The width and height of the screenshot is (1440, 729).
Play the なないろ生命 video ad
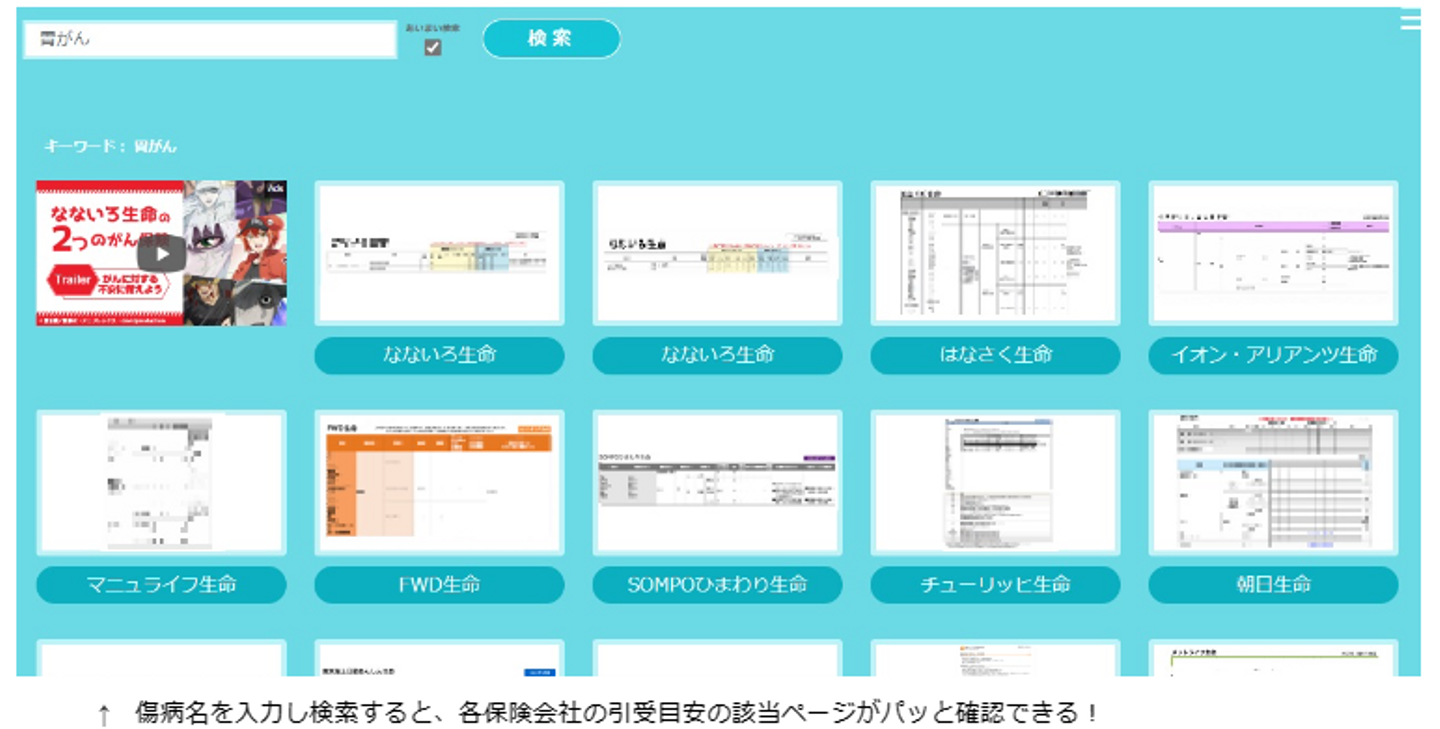click(162, 253)
